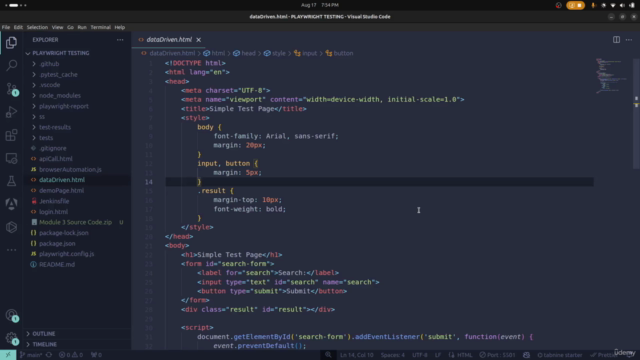Viewport: 640px width, 360px height.
Task: Click the Split Editor icon
Action: coord(616,40)
